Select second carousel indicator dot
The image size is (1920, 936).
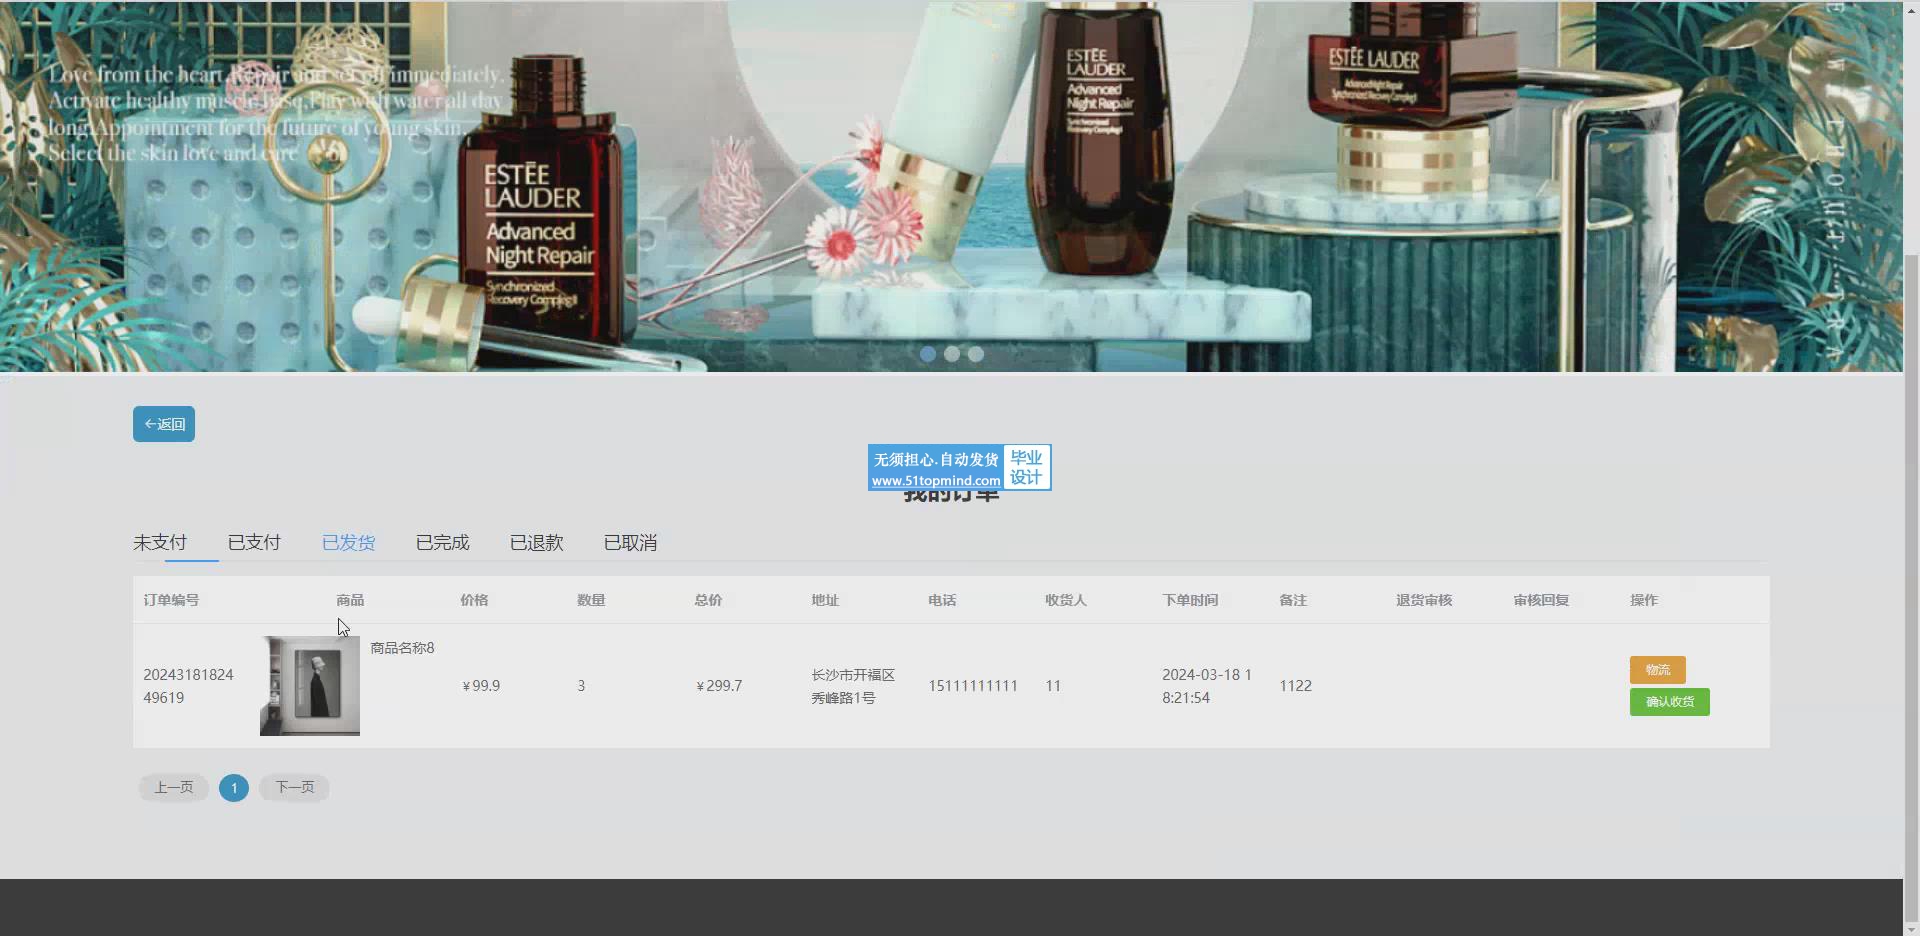tap(952, 354)
